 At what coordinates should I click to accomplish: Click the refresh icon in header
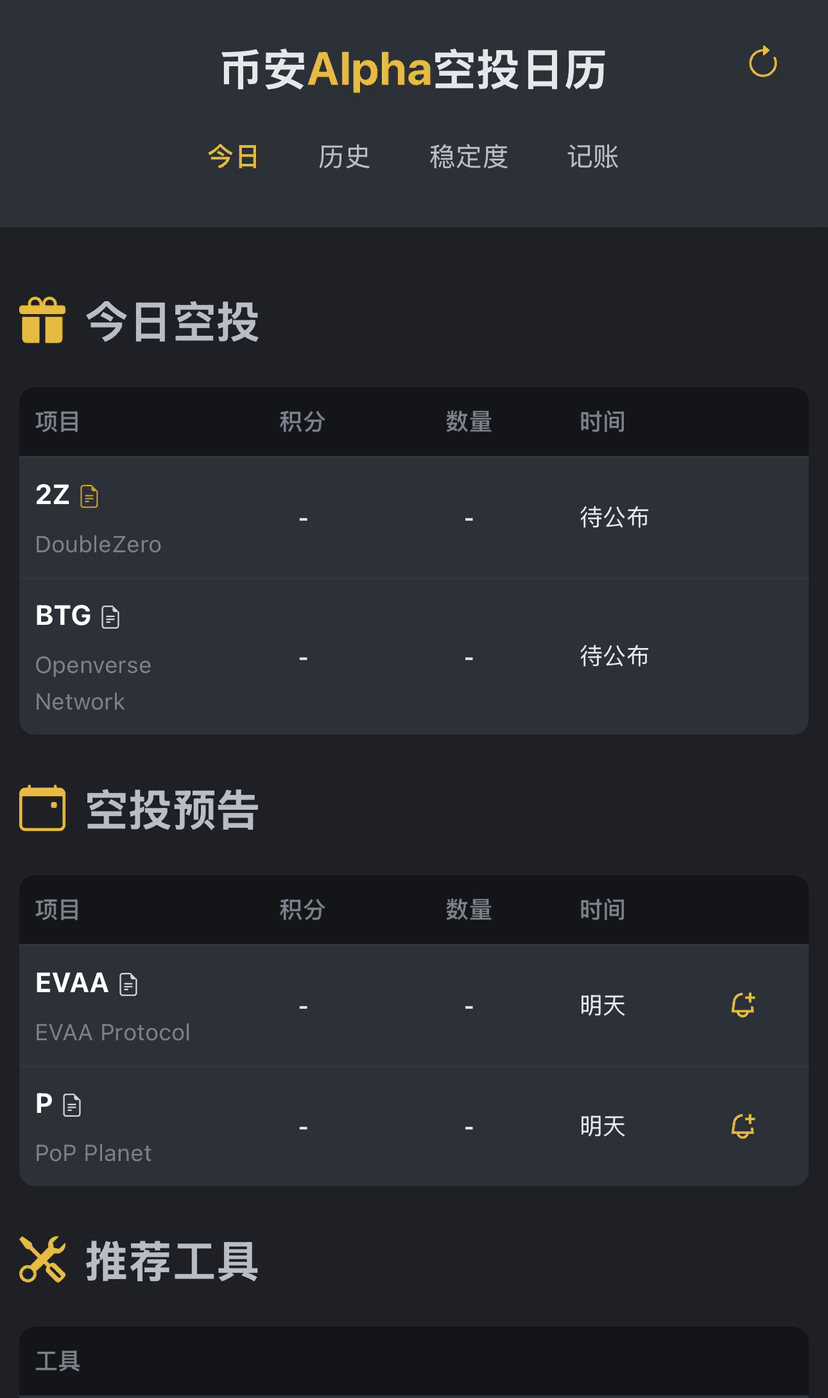[763, 62]
